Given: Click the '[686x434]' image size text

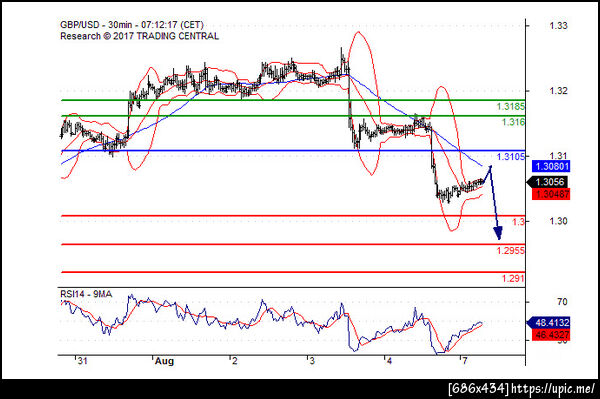Looking at the screenshot, I should pyautogui.click(x=479, y=389).
